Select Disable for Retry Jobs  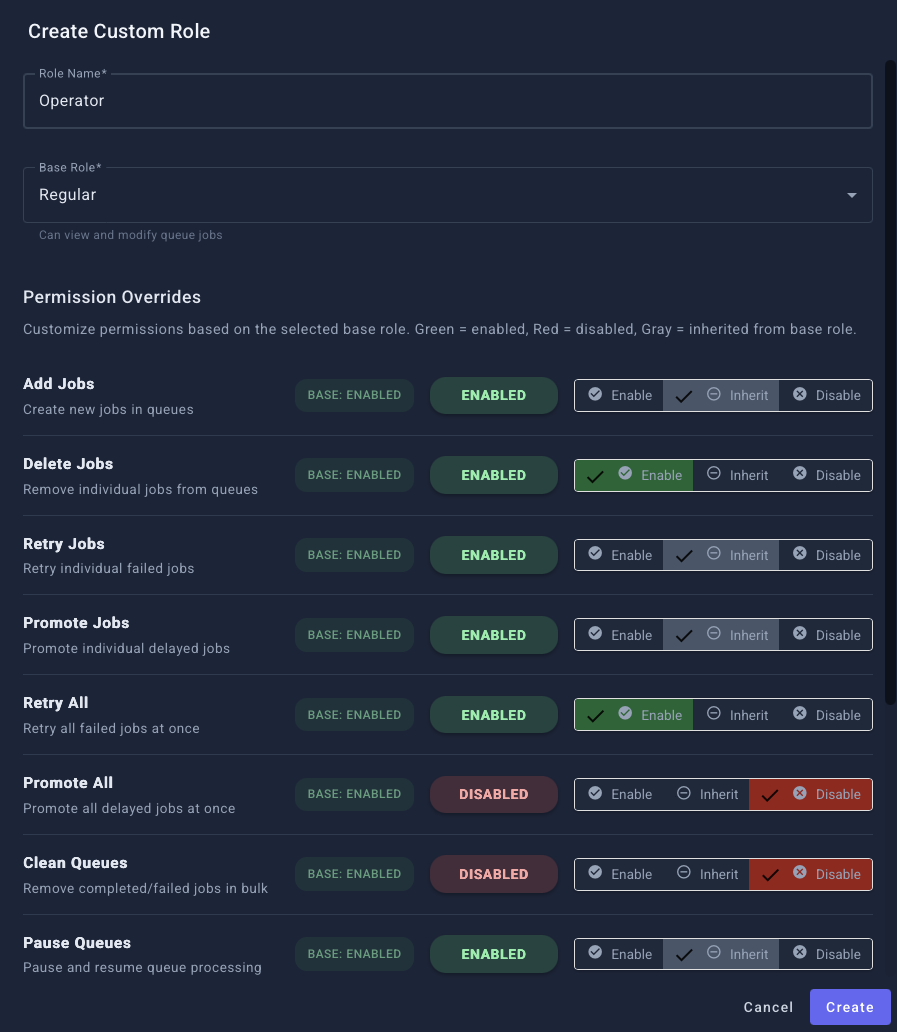tap(826, 555)
